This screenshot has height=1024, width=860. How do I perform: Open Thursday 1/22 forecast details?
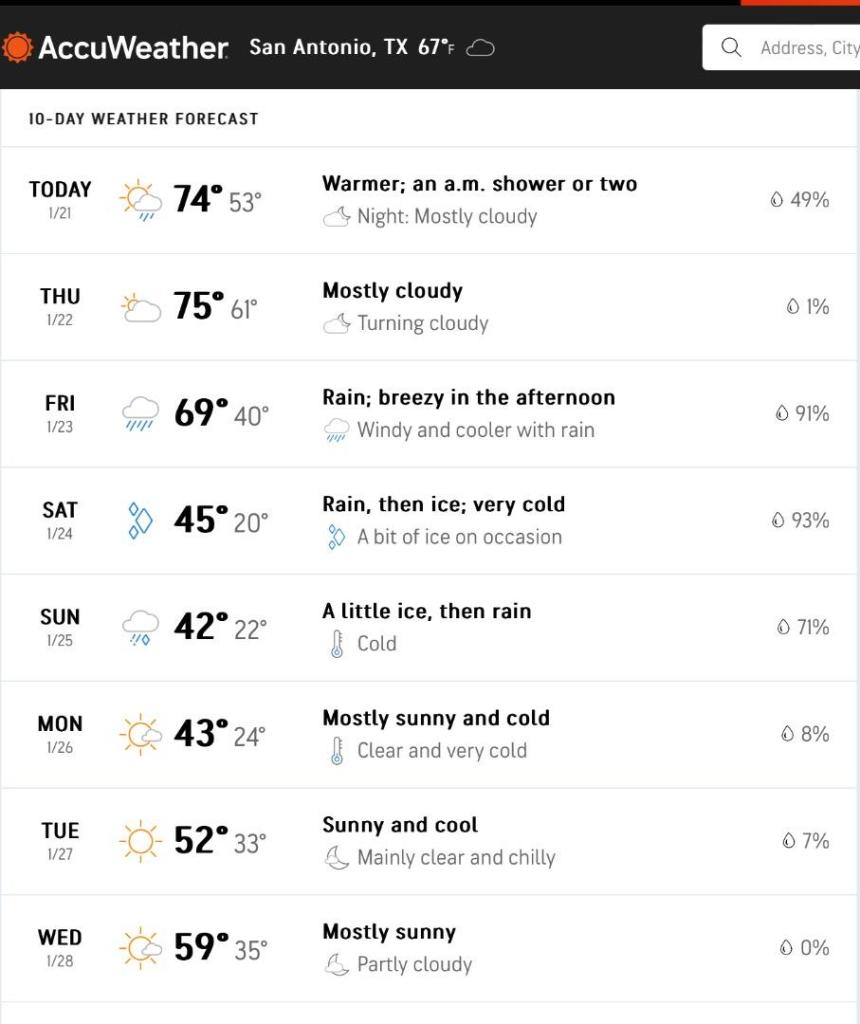(60, 306)
